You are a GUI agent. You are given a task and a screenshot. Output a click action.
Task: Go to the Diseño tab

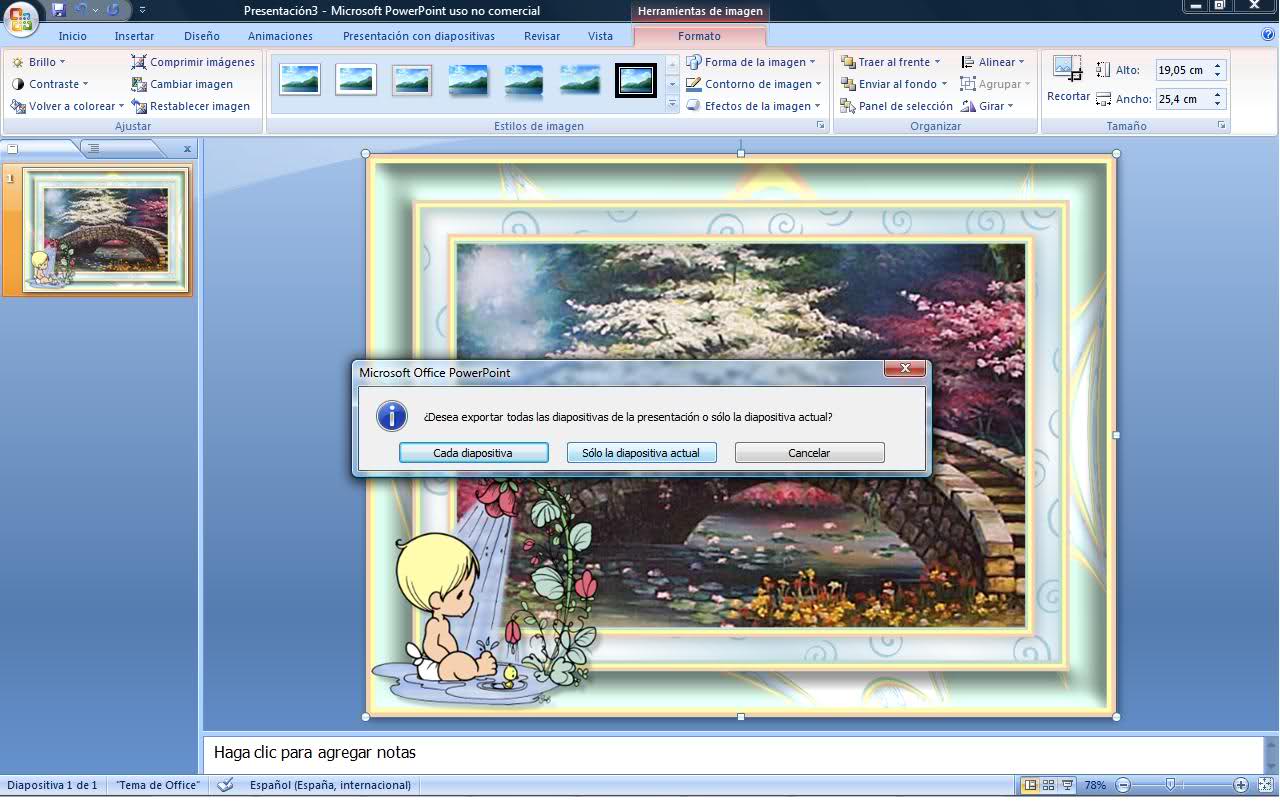202,36
